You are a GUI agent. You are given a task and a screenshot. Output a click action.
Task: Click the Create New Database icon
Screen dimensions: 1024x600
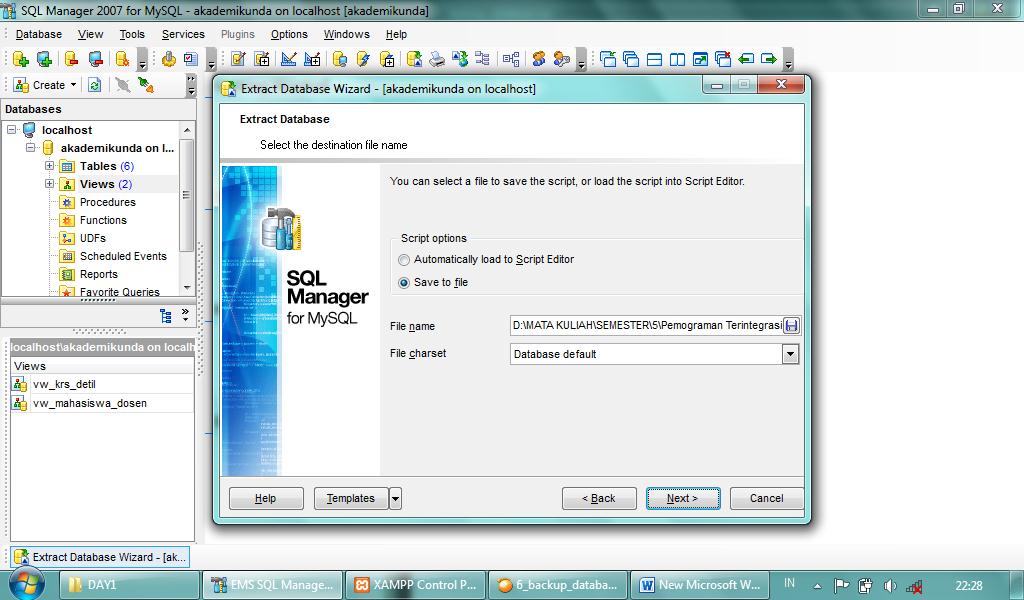(20, 59)
